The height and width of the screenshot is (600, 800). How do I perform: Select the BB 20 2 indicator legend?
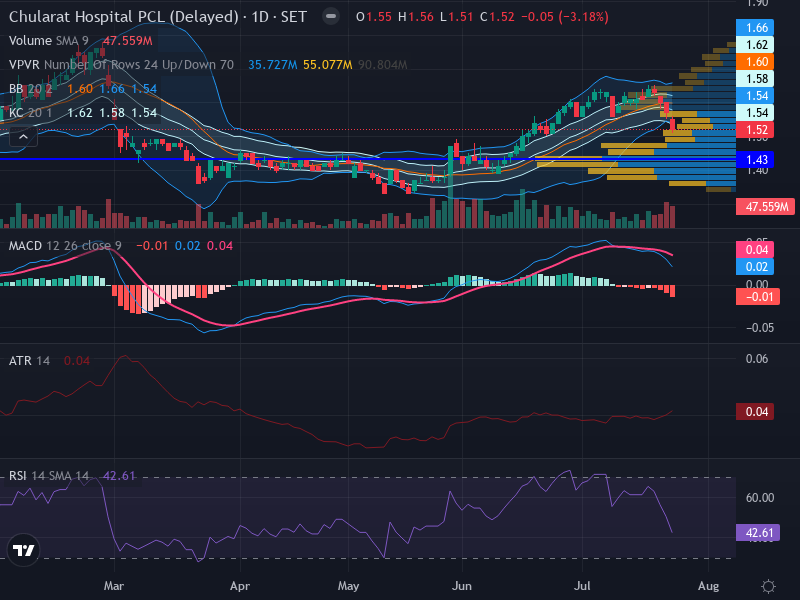coord(30,89)
